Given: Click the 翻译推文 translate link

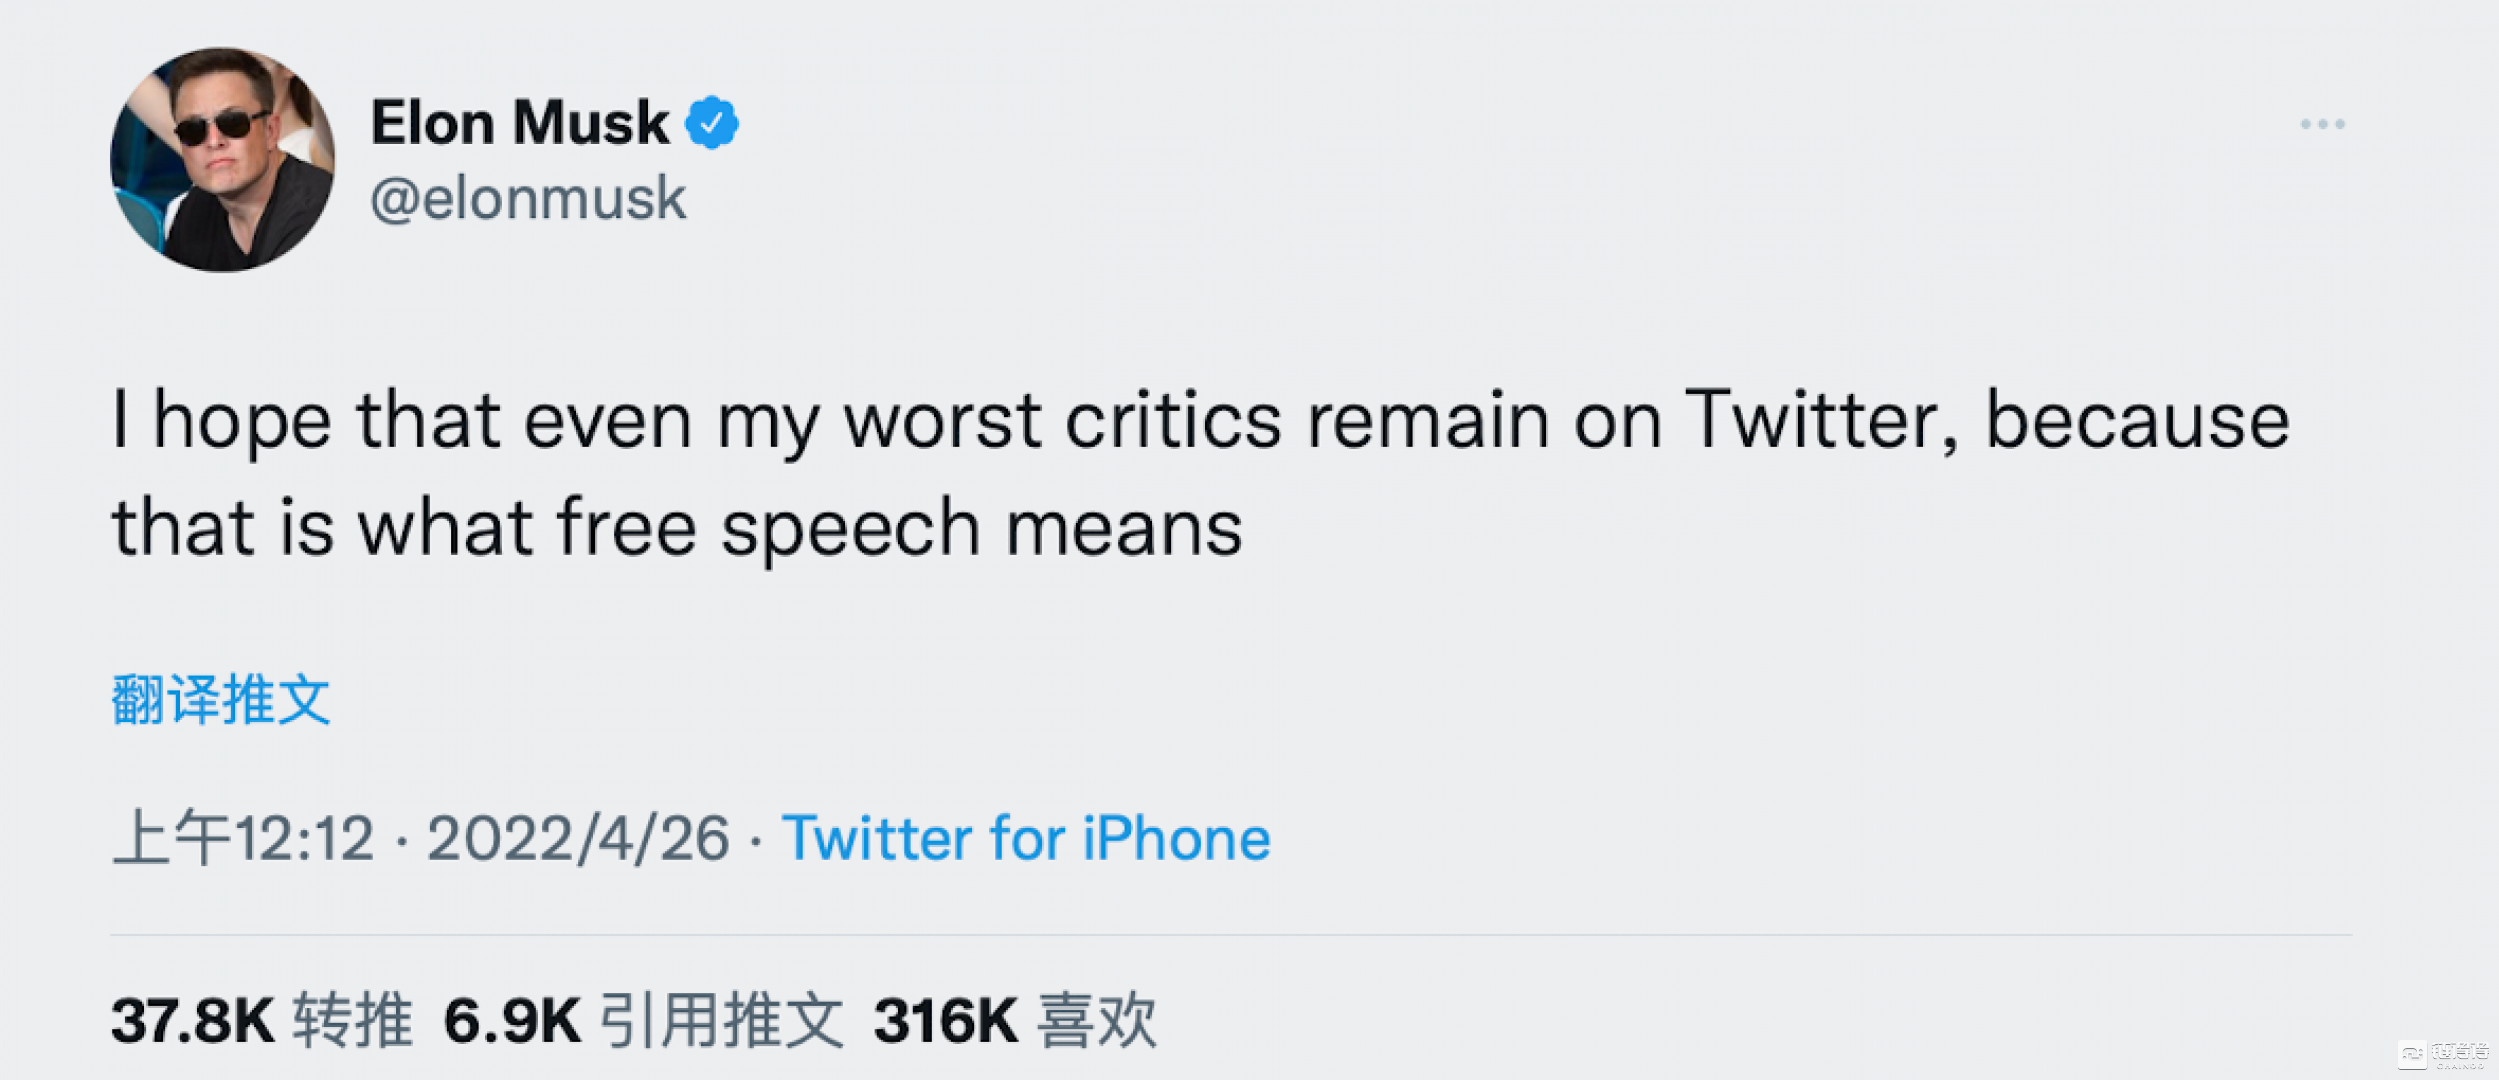Looking at the screenshot, I should [x=220, y=699].
